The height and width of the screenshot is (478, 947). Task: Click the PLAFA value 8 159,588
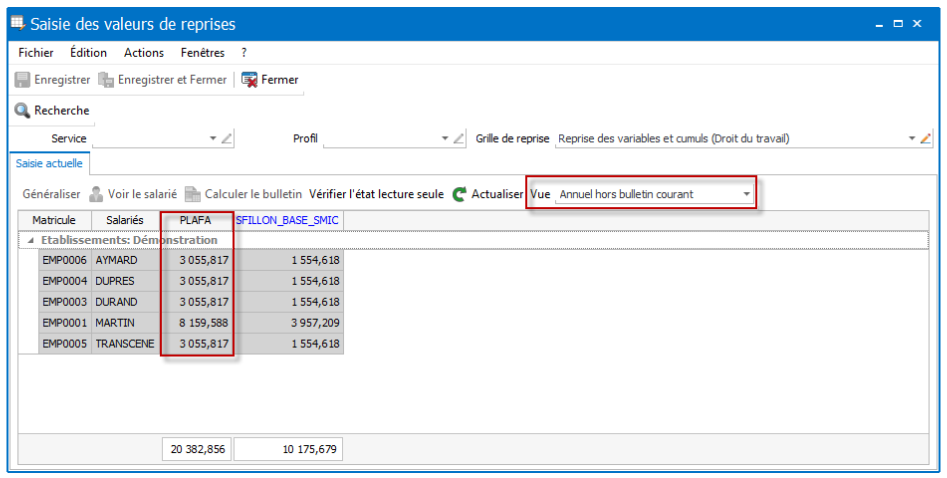pos(204,323)
